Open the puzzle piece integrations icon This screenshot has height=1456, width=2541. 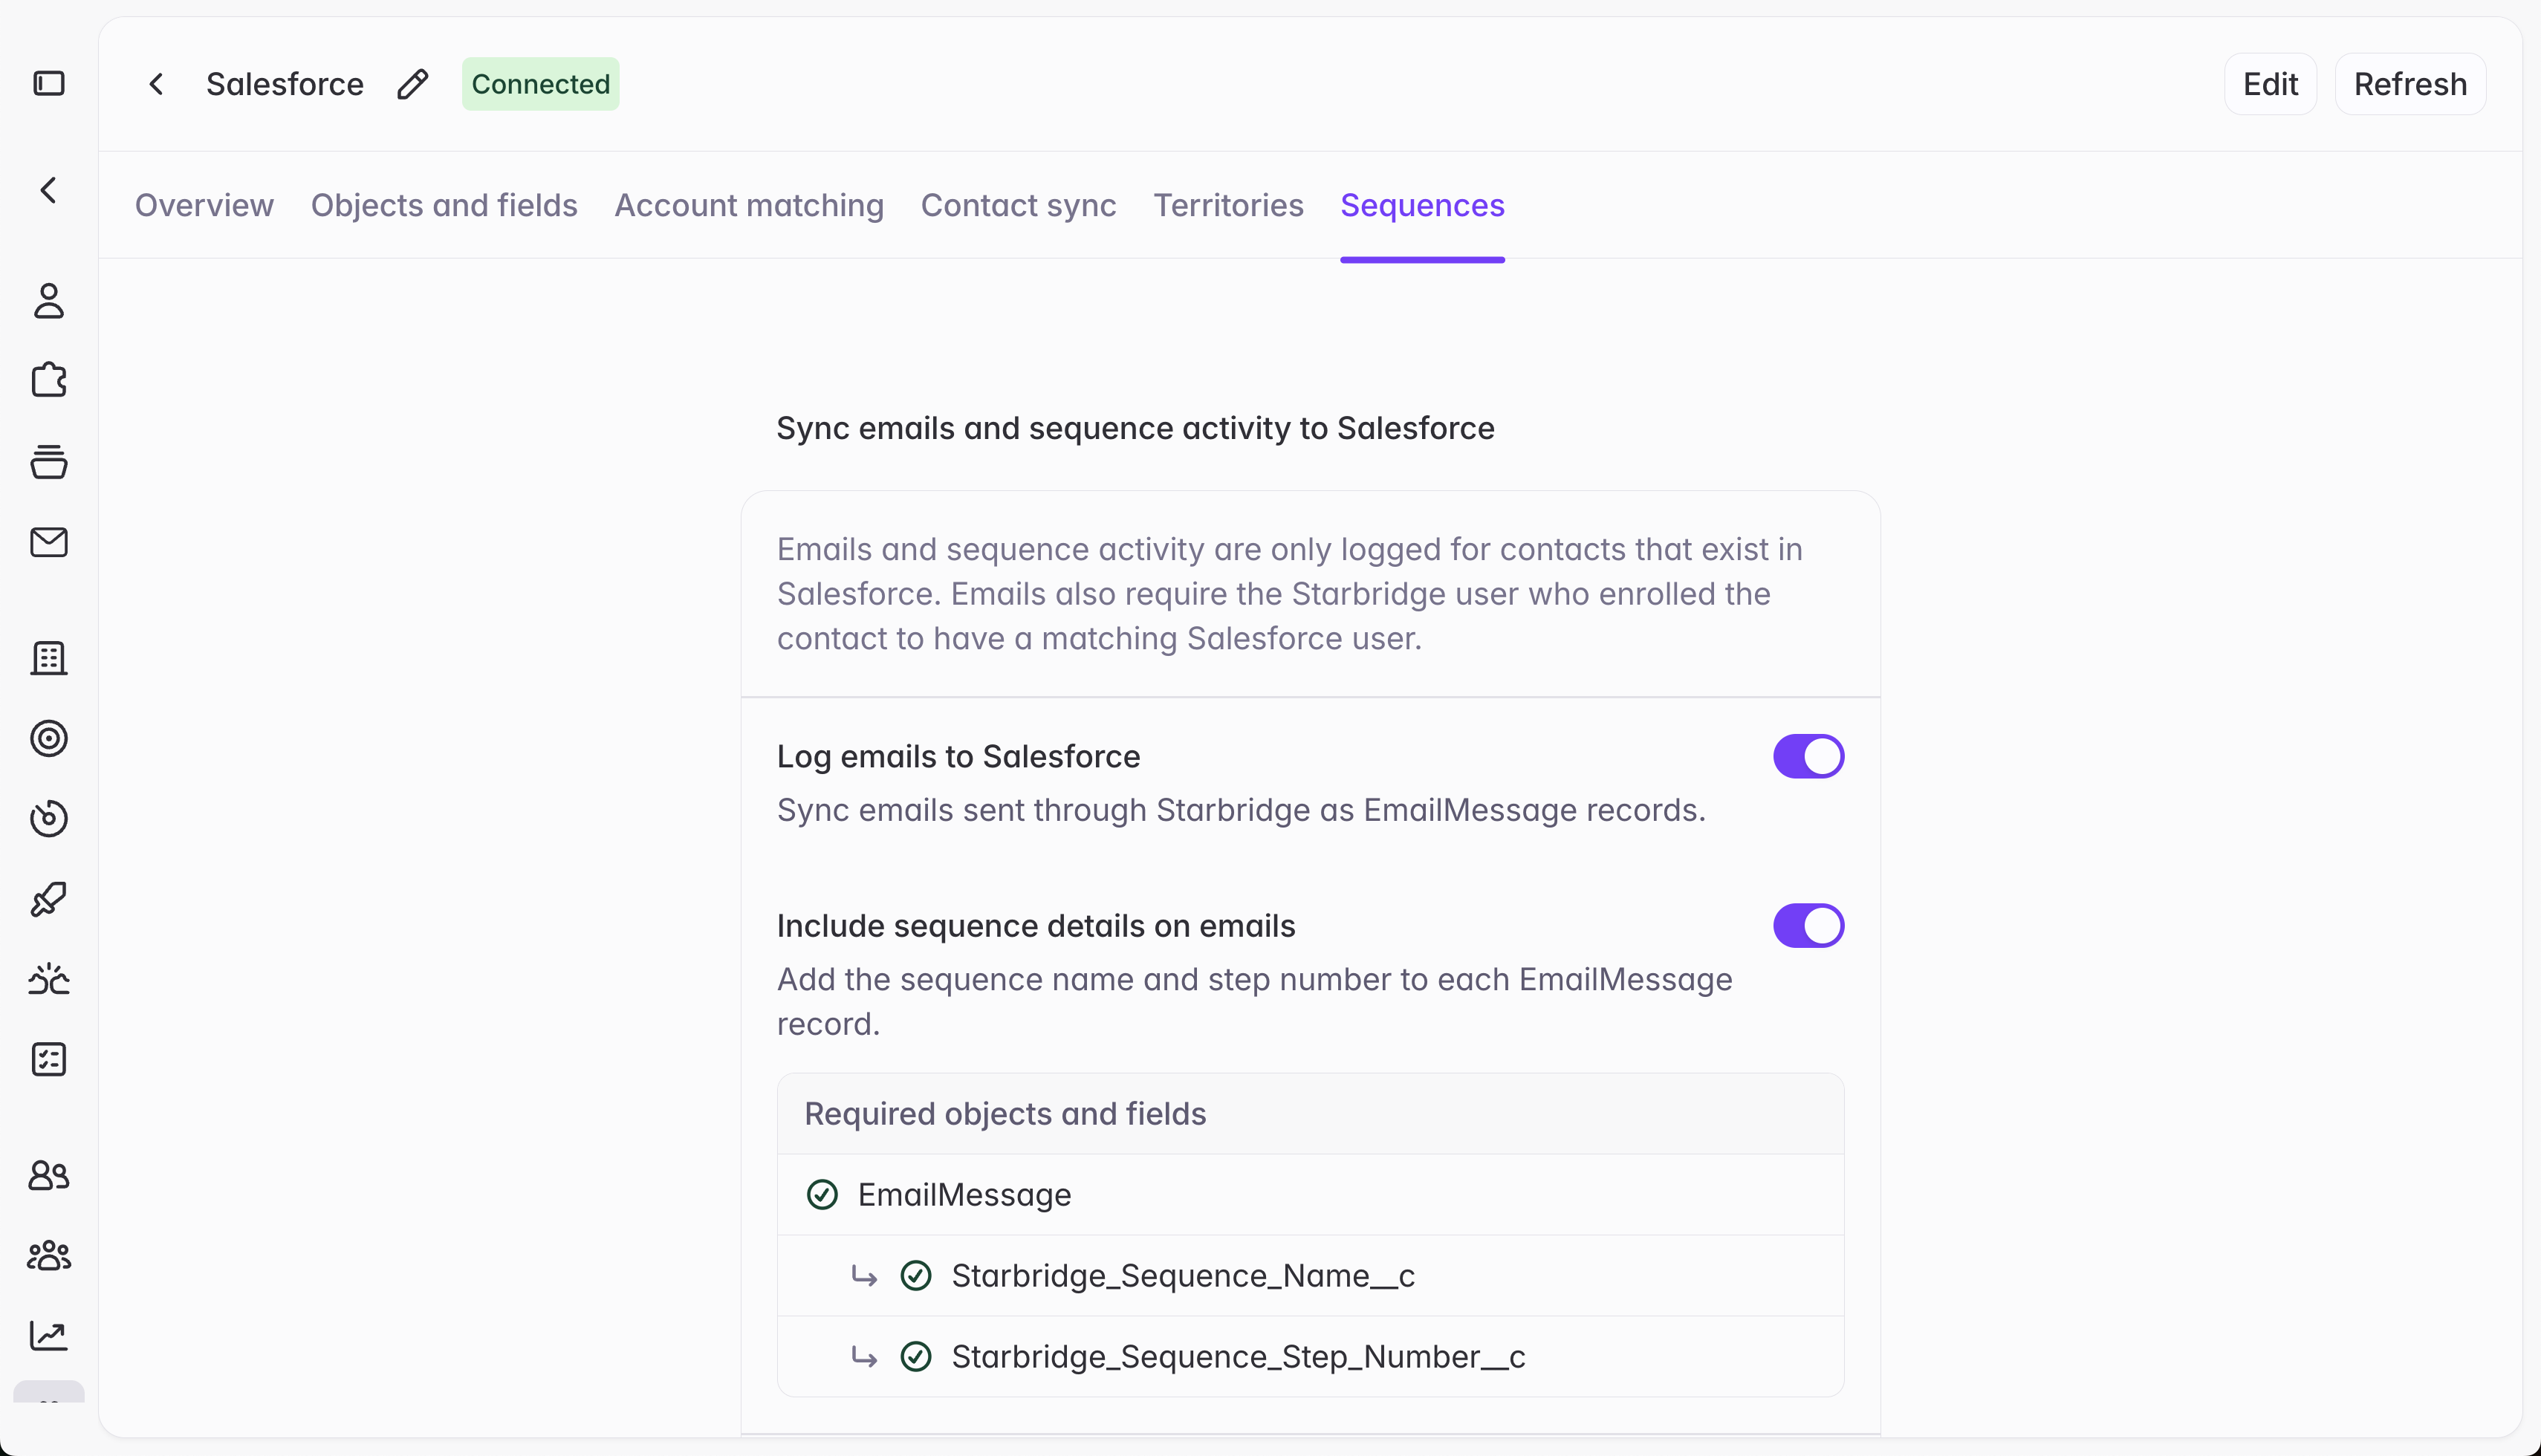[49, 380]
